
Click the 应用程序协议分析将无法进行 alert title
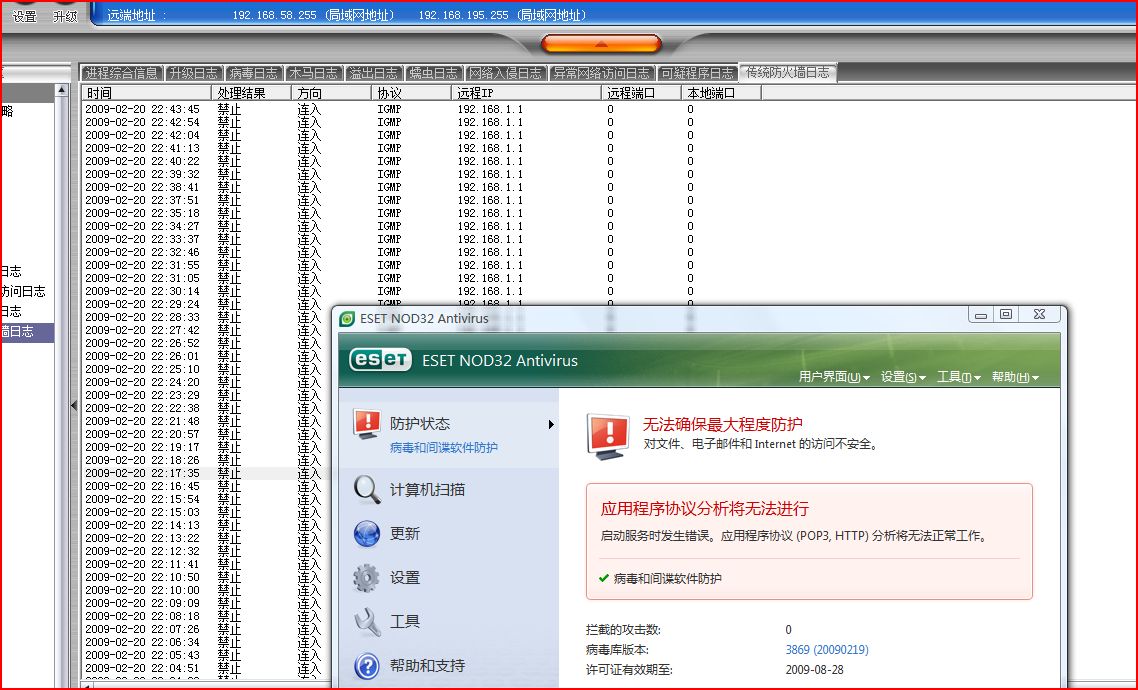[705, 509]
